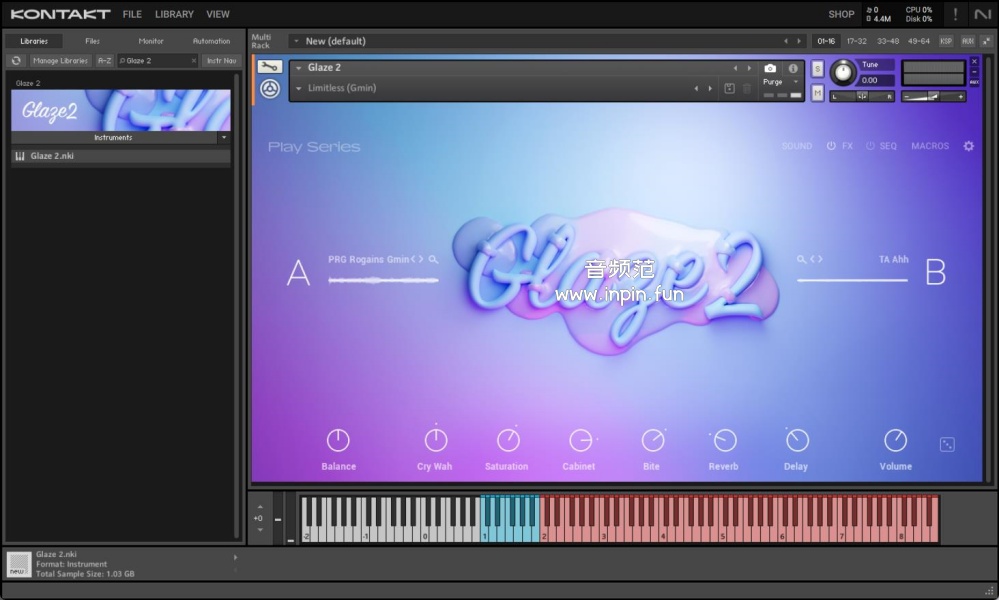The height and width of the screenshot is (600, 999).
Task: Delete the current snapshot with trash icon
Action: point(747,89)
